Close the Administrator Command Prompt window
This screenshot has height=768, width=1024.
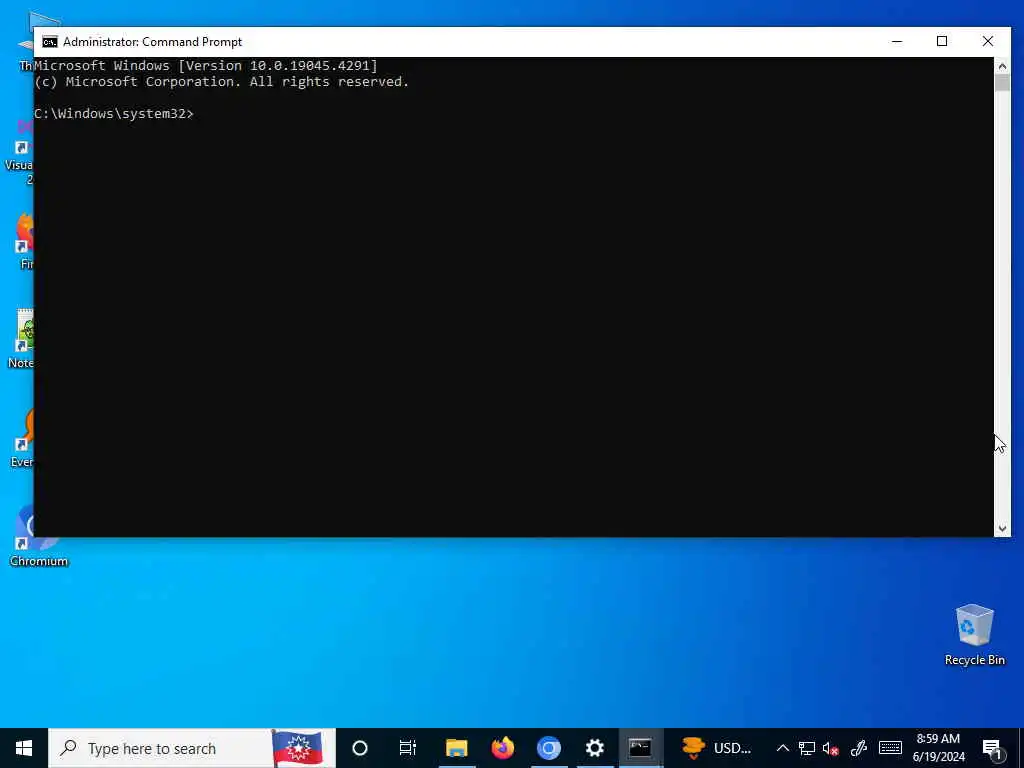(x=987, y=42)
